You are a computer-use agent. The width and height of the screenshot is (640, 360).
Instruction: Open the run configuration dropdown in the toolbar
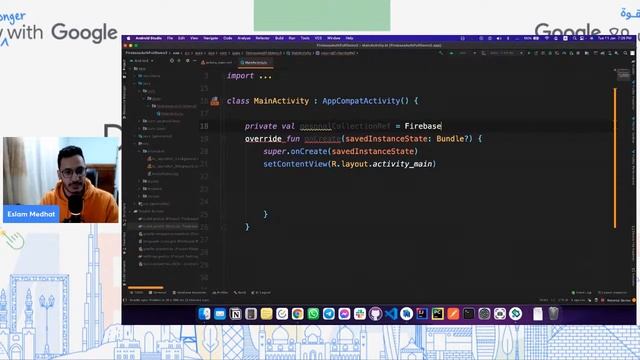[x=463, y=53]
